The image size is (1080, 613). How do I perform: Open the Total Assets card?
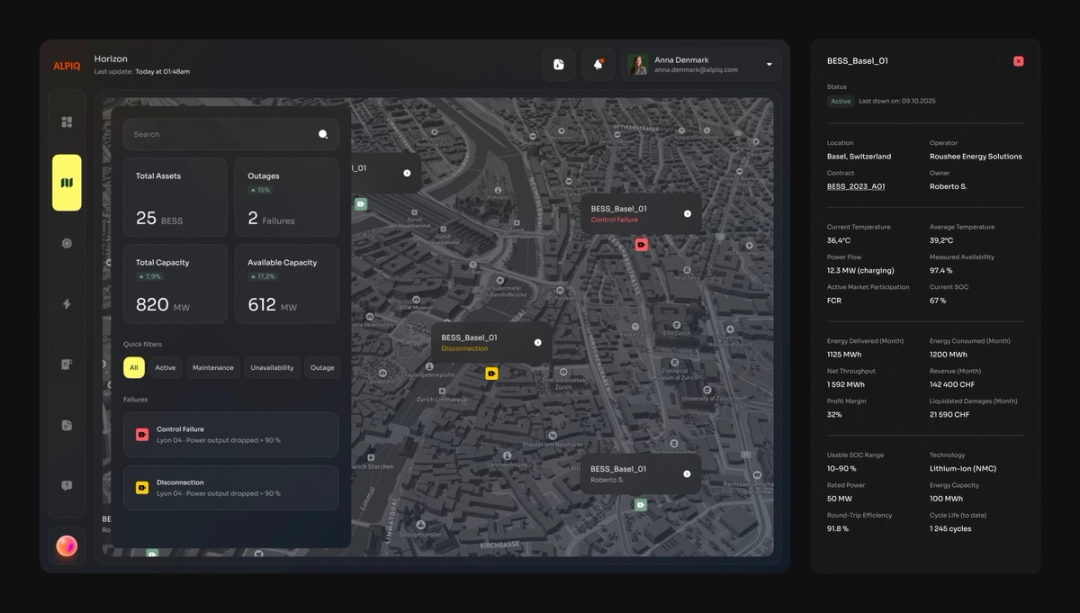175,198
